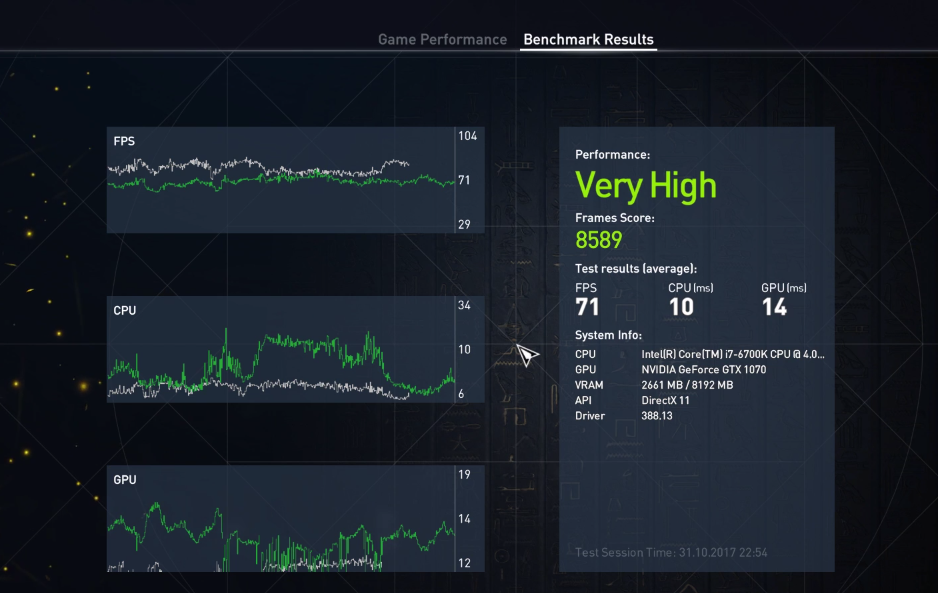Click the CPU graph panel
The height and width of the screenshot is (593, 938).
click(296, 349)
